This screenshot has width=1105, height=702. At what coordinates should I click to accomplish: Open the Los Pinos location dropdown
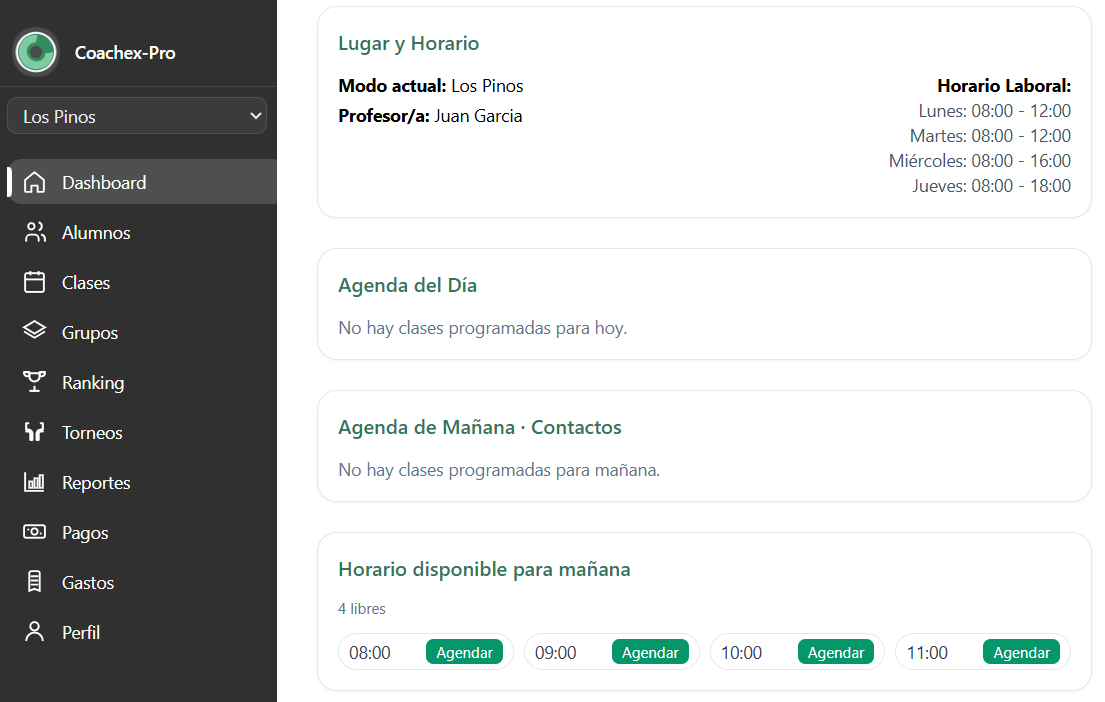[x=137, y=116]
